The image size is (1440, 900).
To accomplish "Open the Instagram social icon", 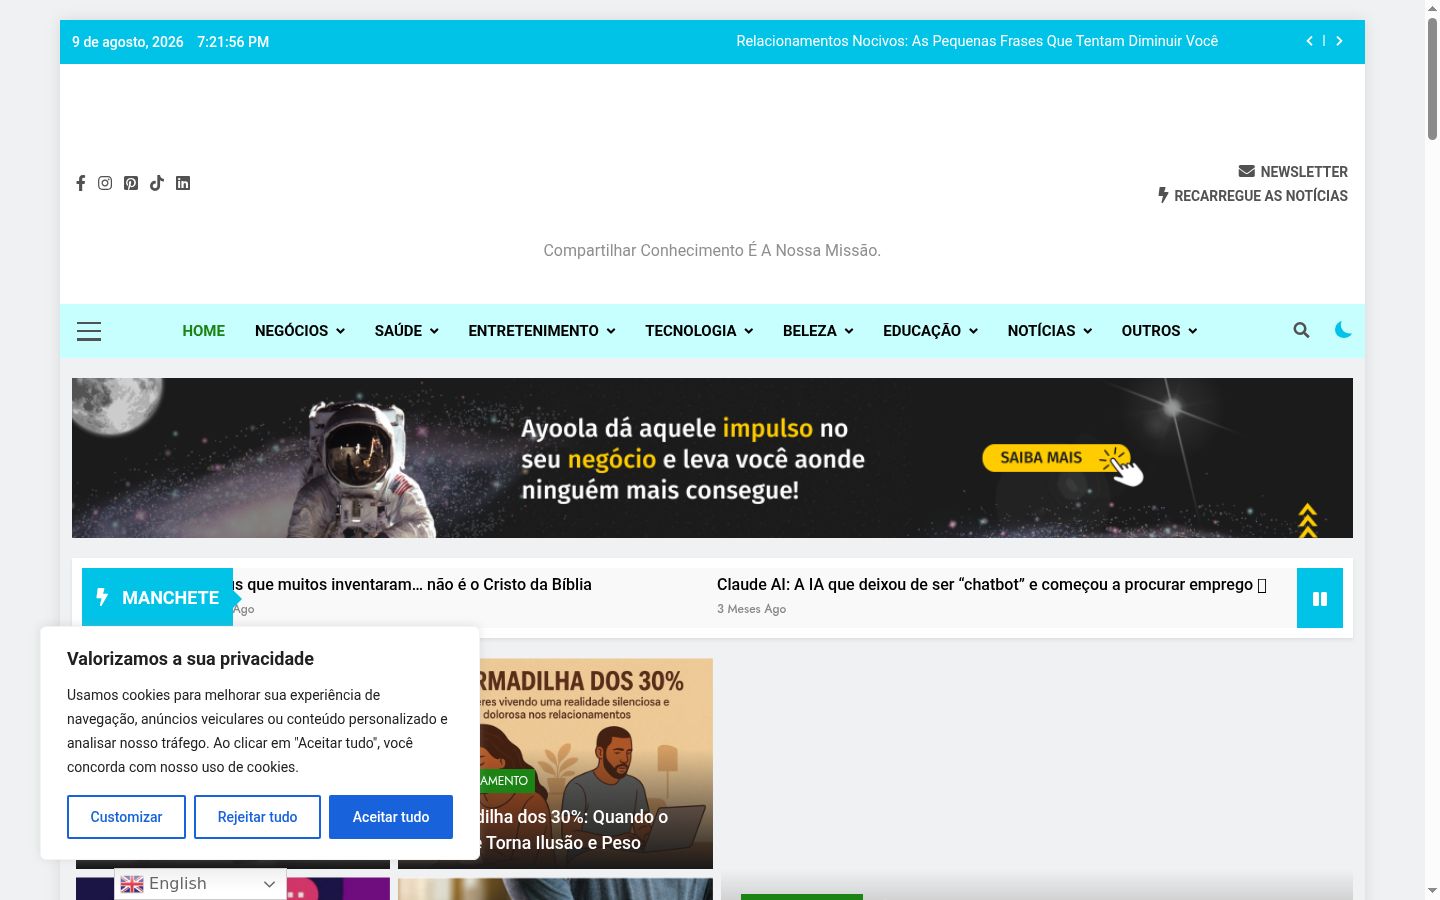I will 105,183.
